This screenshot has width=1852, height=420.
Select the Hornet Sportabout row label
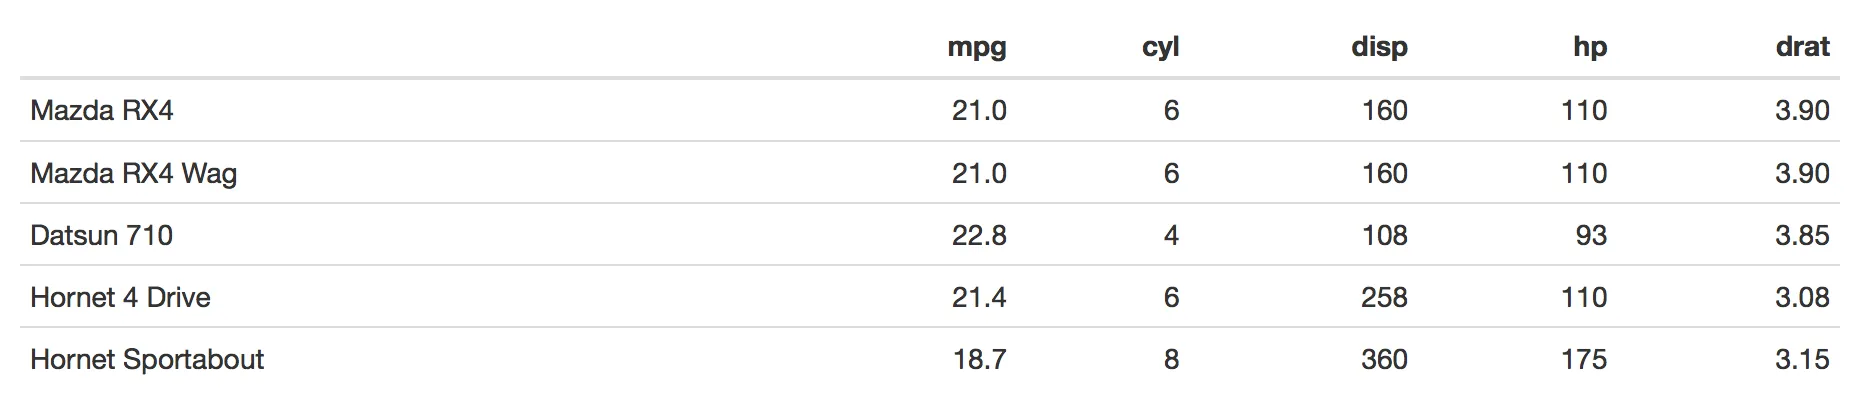pyautogui.click(x=147, y=359)
